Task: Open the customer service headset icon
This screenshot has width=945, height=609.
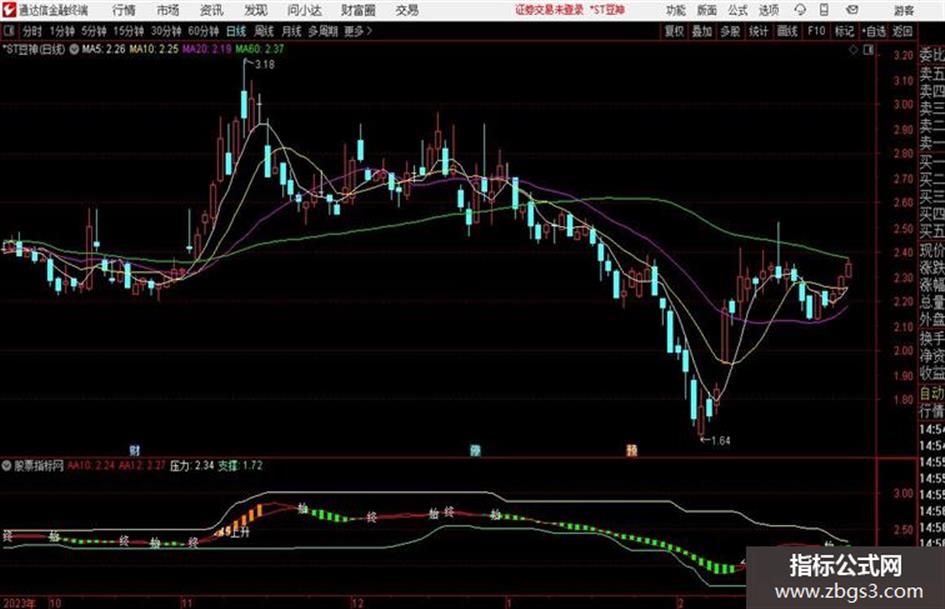Action: pyautogui.click(x=800, y=10)
